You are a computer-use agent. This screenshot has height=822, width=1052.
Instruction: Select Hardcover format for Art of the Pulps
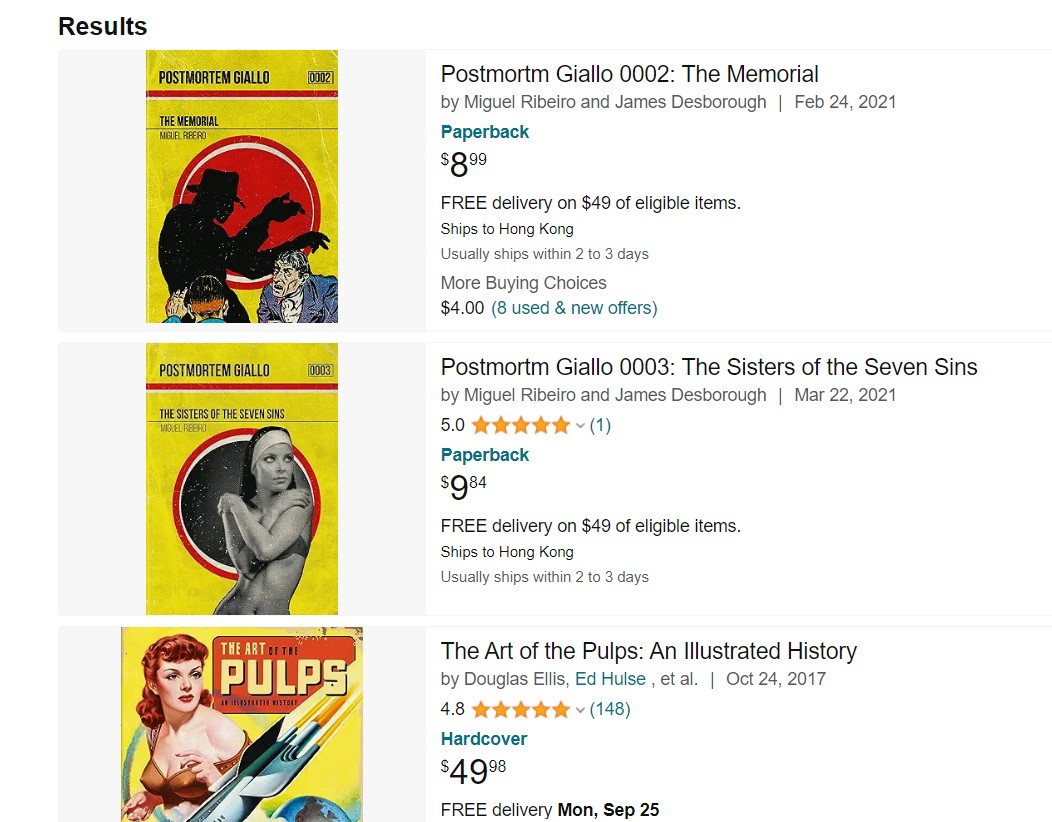tap(484, 739)
